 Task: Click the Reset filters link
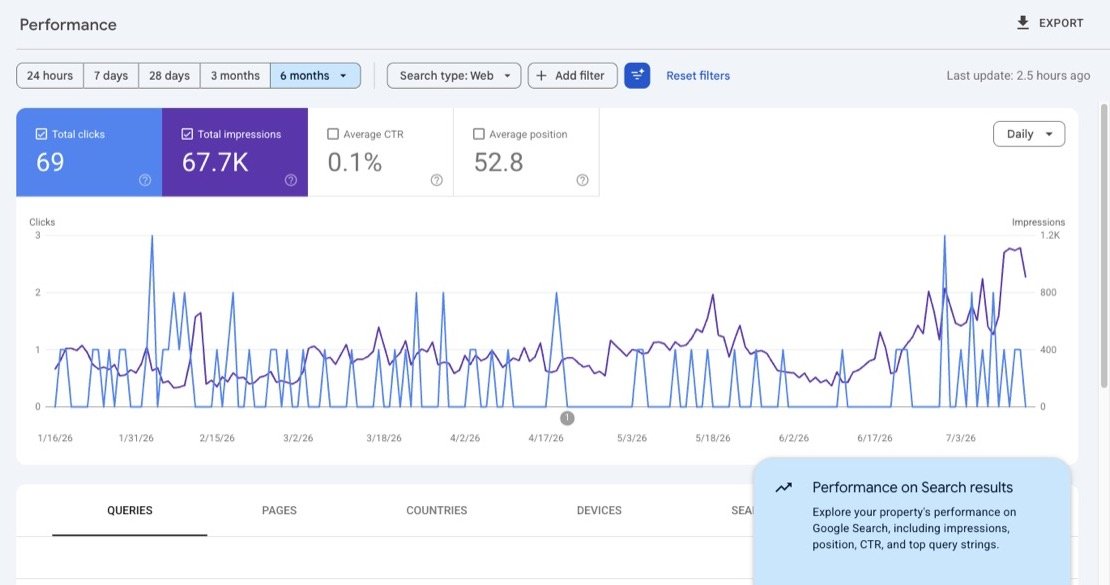(x=697, y=76)
